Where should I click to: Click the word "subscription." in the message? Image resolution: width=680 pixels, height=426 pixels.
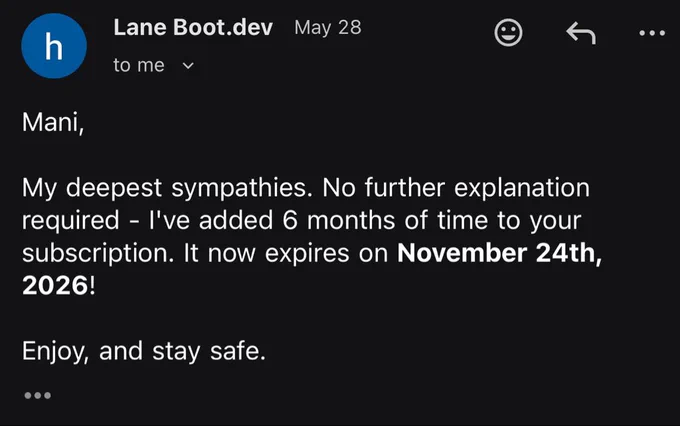(98, 254)
